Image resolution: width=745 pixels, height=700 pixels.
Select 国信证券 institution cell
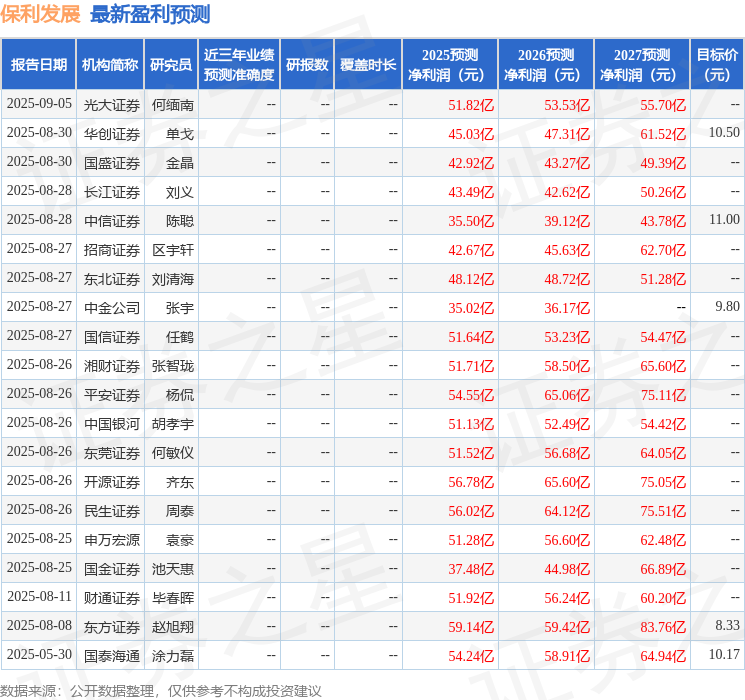click(112, 337)
